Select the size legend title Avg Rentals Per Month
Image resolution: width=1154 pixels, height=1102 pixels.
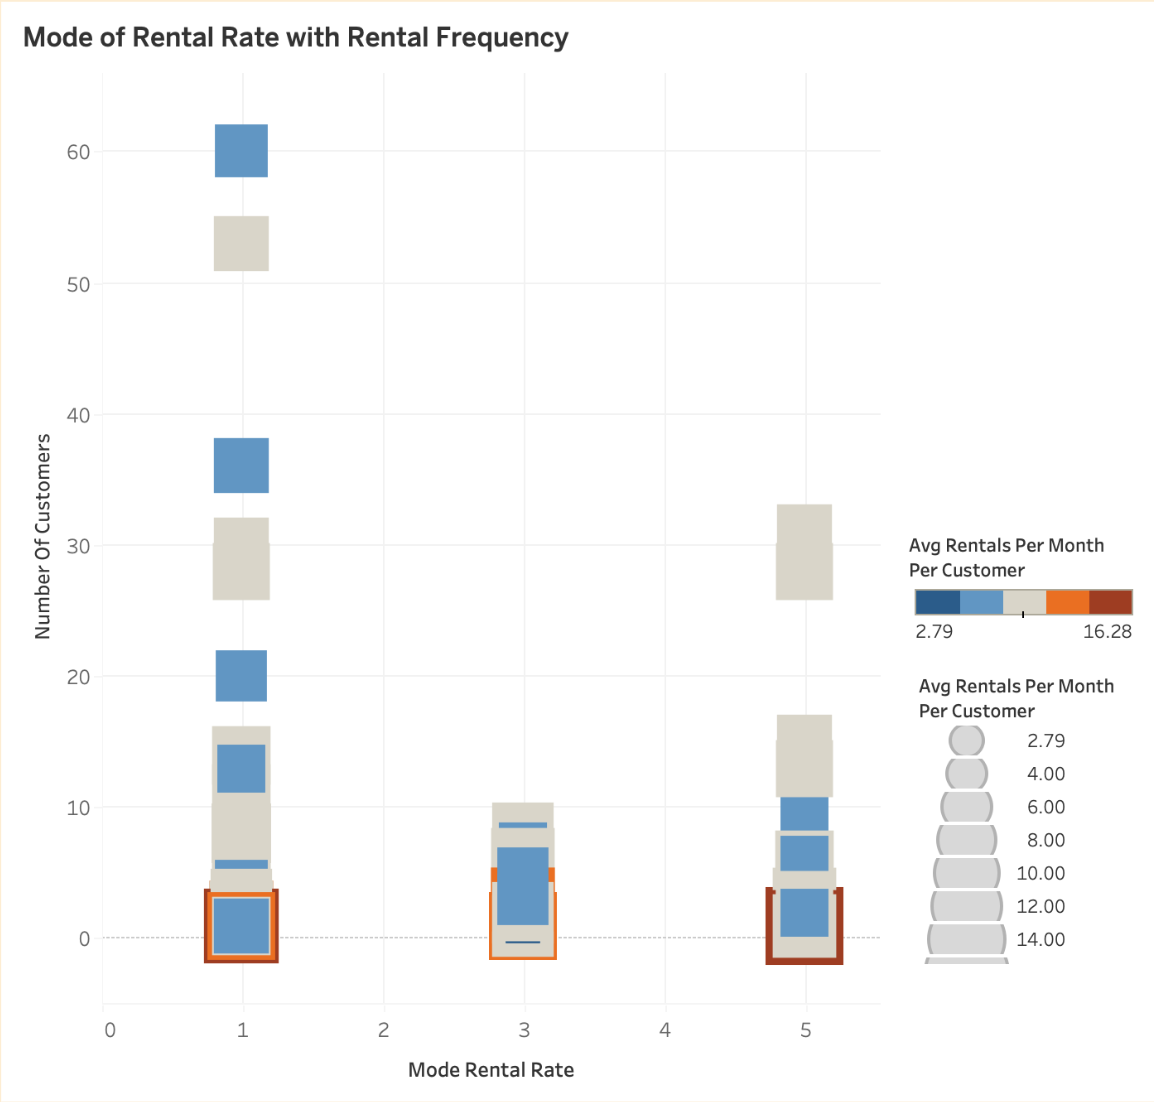click(1015, 686)
